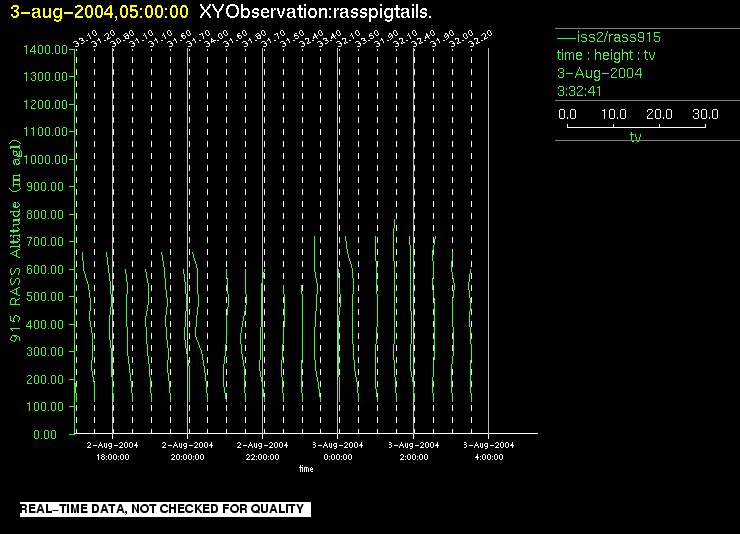This screenshot has width=740, height=534.
Task: Click the y-axis label '1100.00'
Action: tap(45, 132)
